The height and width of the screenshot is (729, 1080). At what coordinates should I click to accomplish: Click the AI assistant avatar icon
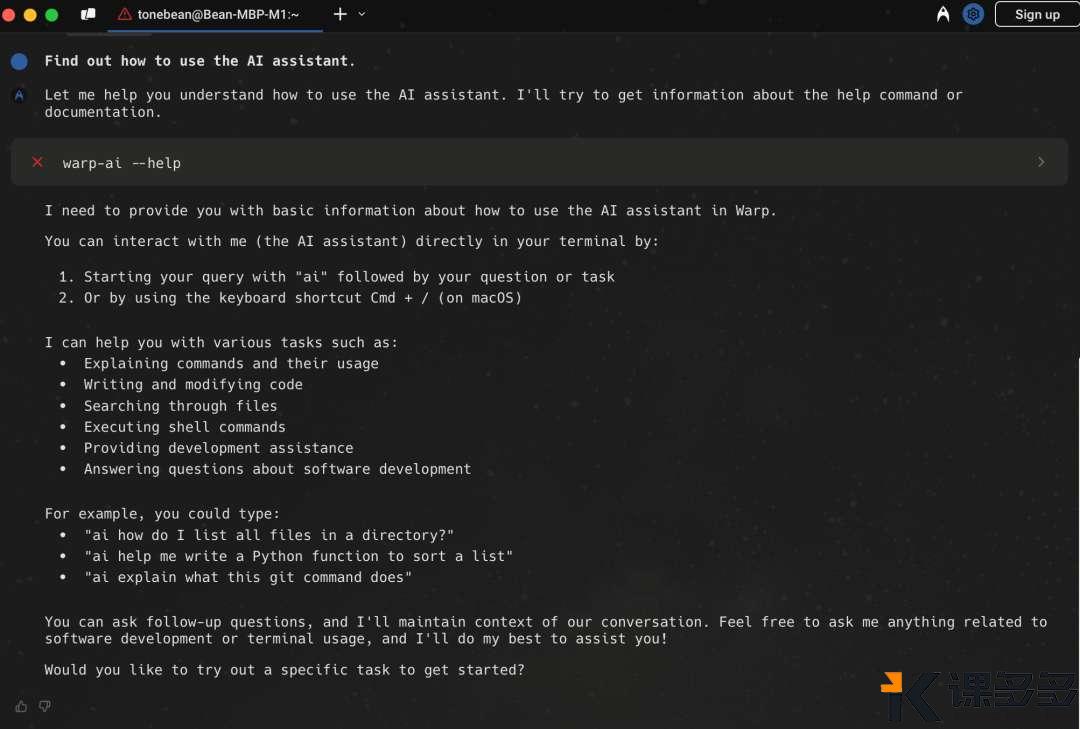(19, 95)
